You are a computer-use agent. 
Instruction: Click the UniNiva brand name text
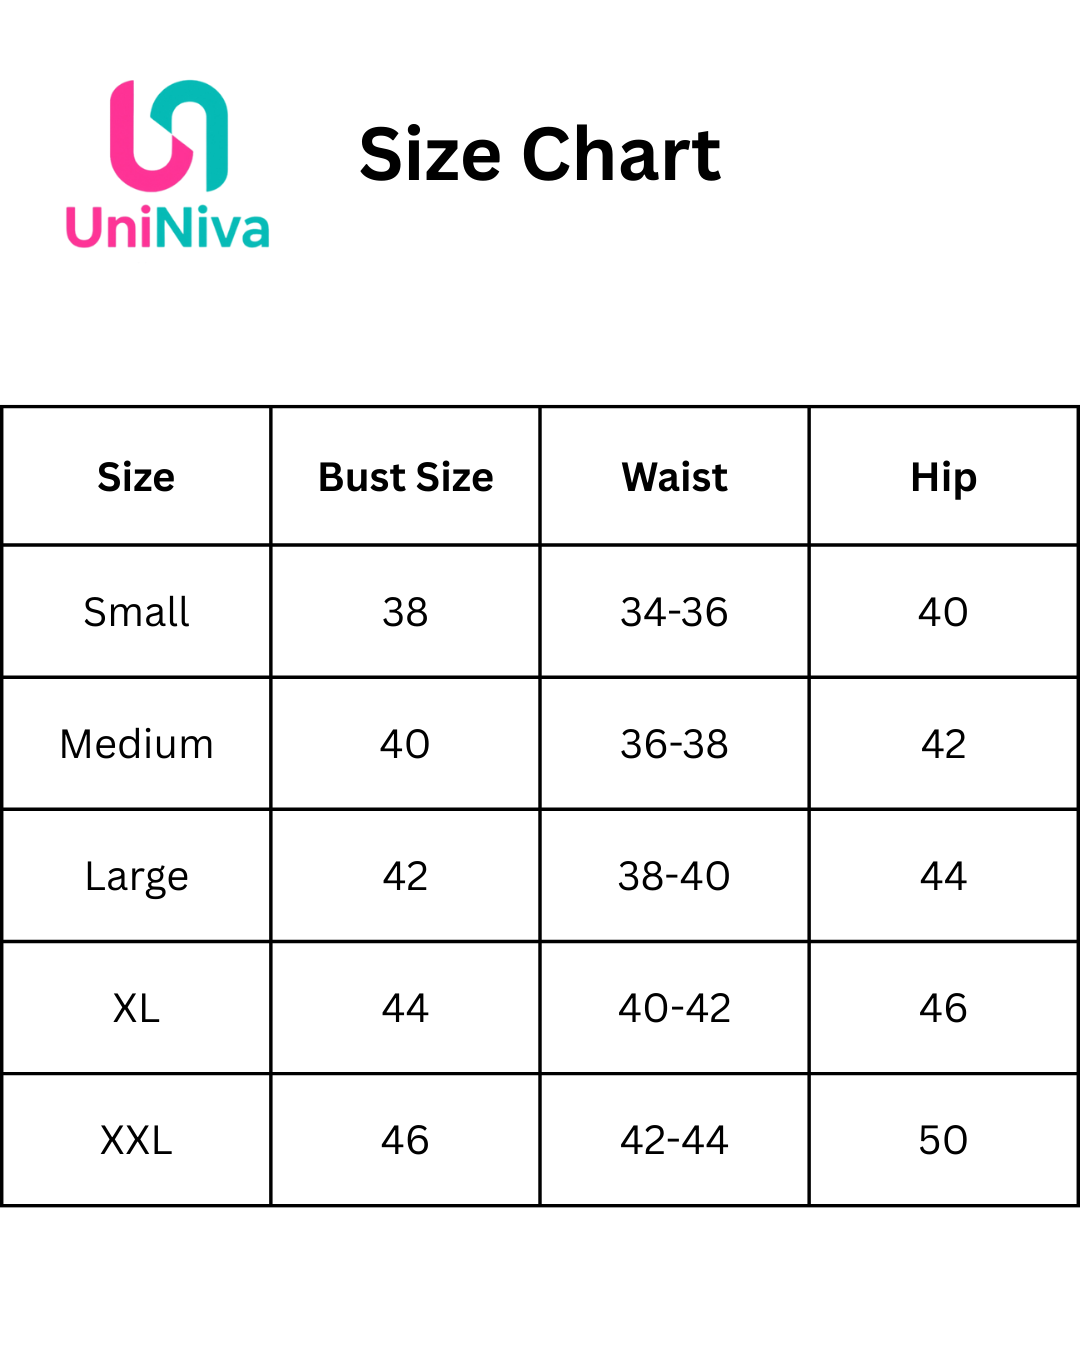tap(168, 228)
